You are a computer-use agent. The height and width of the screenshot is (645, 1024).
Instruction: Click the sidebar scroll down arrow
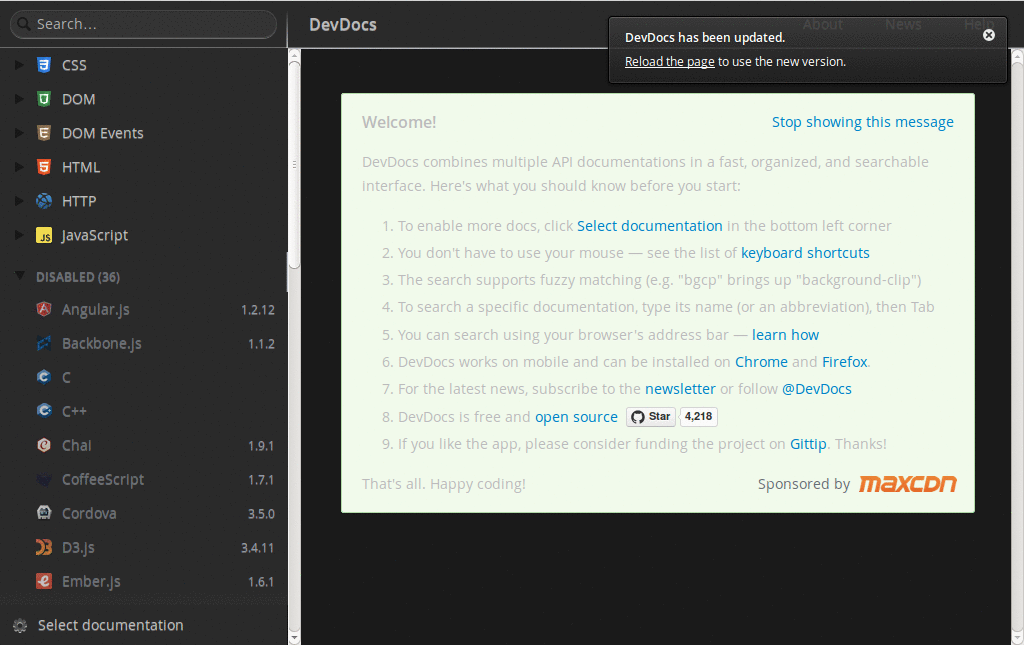click(x=295, y=637)
